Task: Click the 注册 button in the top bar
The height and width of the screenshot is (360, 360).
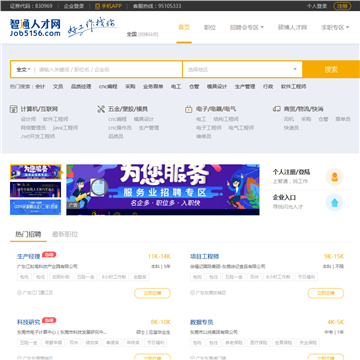Action: coord(343,6)
